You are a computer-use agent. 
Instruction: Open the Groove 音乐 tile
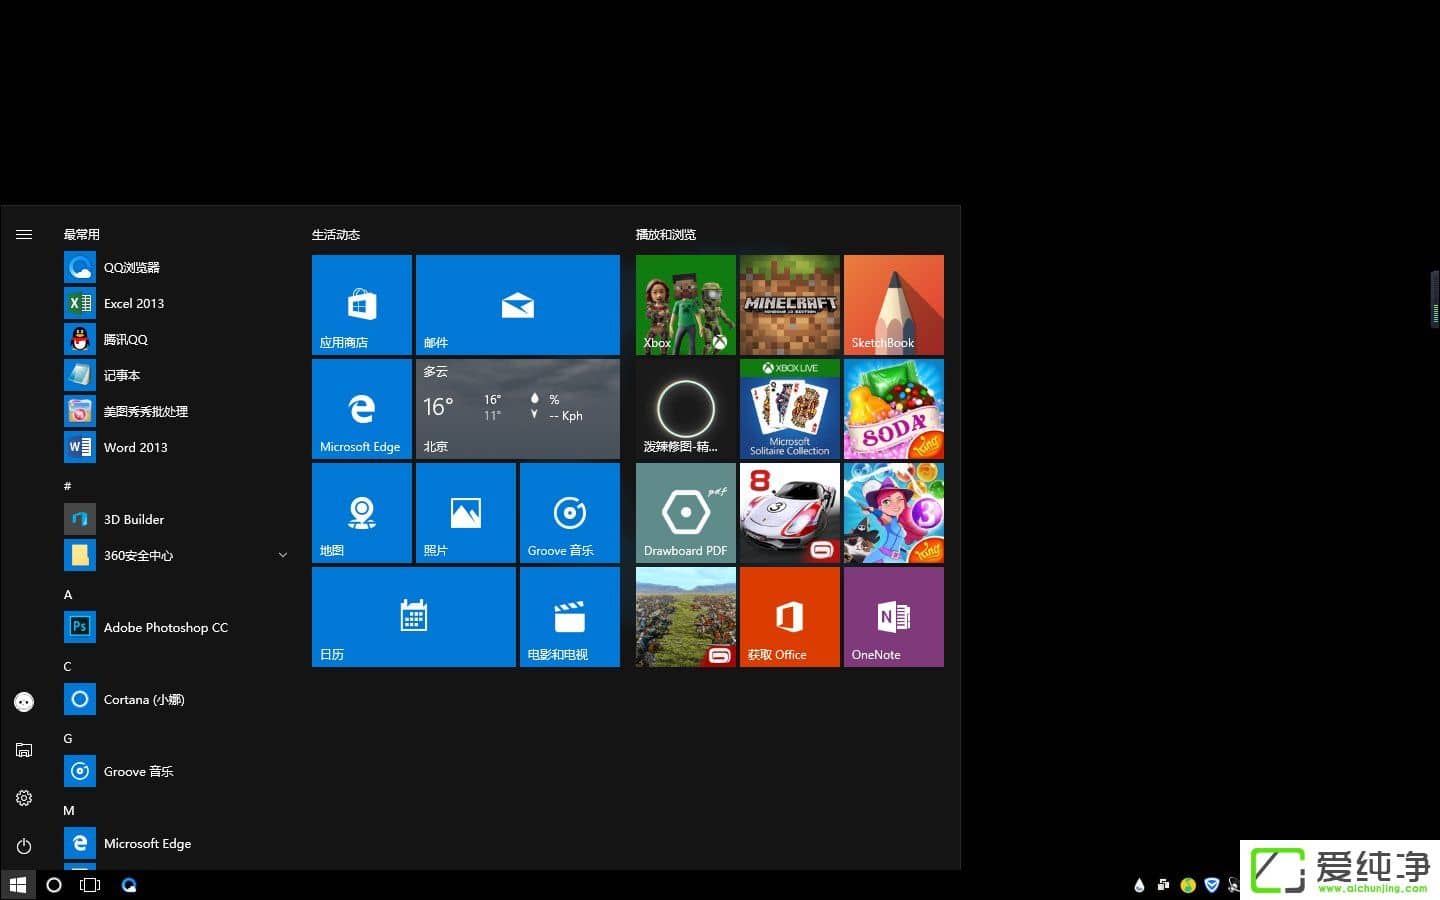pyautogui.click(x=569, y=512)
